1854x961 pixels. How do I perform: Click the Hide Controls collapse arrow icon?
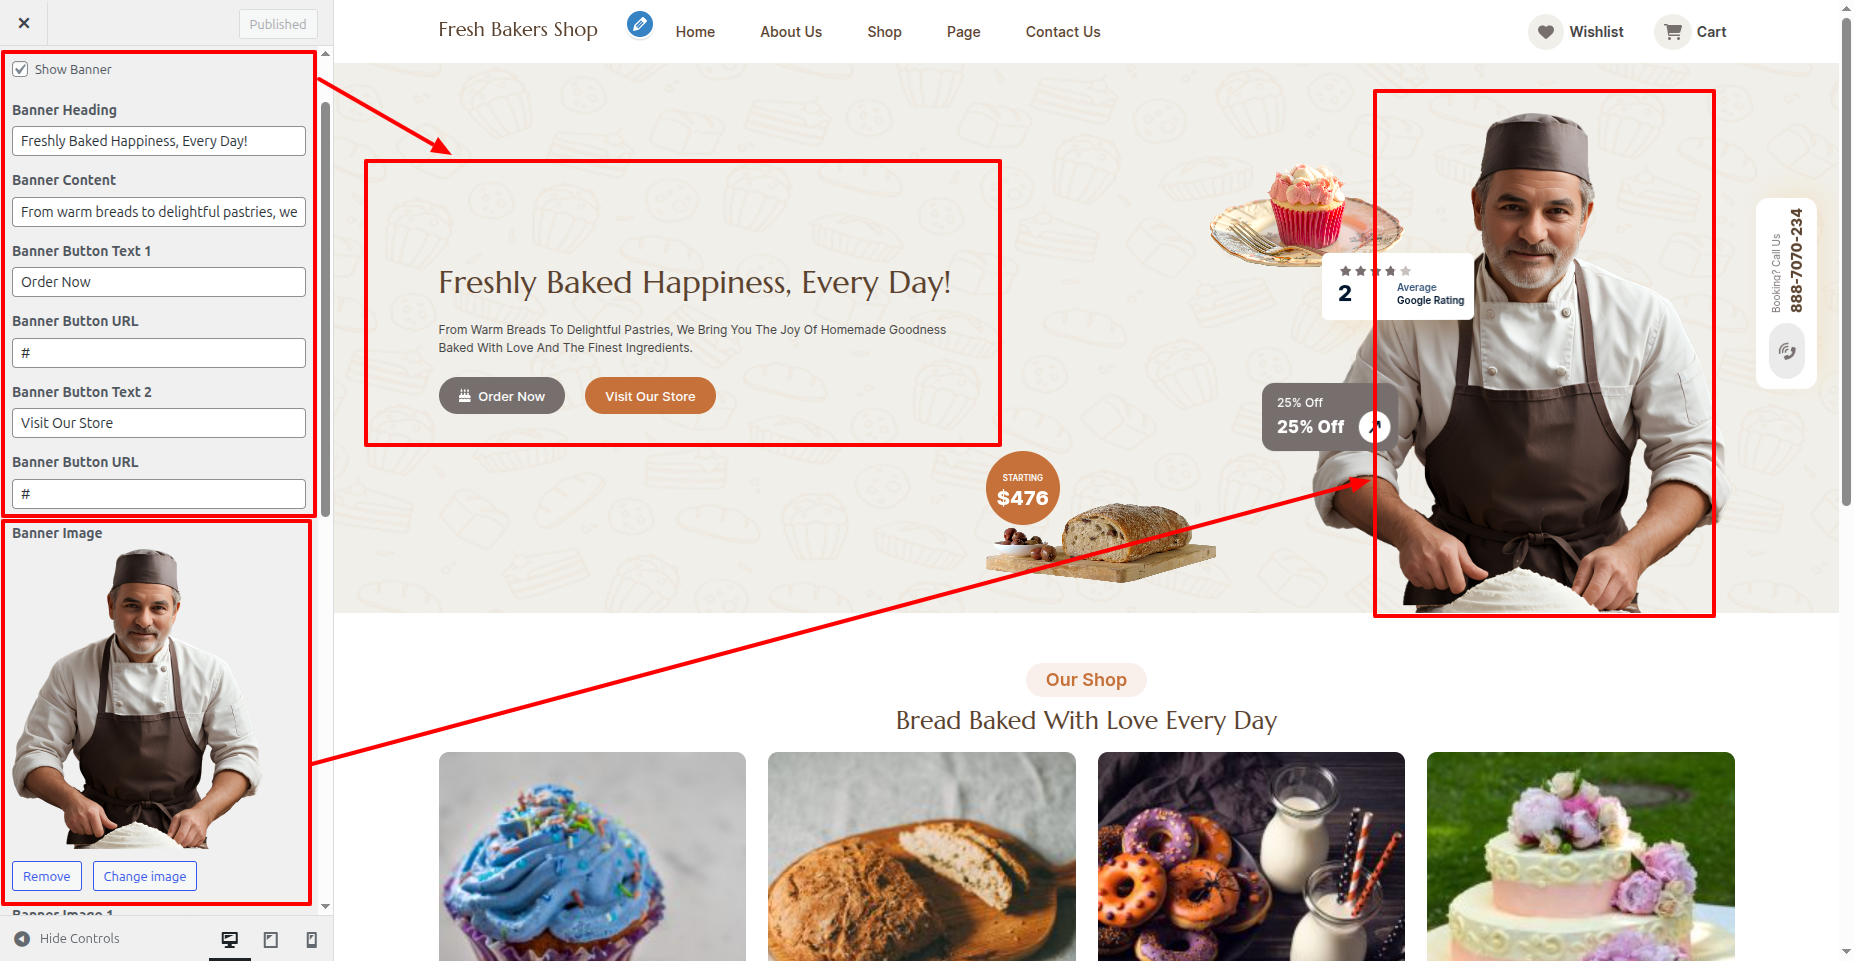pos(22,939)
